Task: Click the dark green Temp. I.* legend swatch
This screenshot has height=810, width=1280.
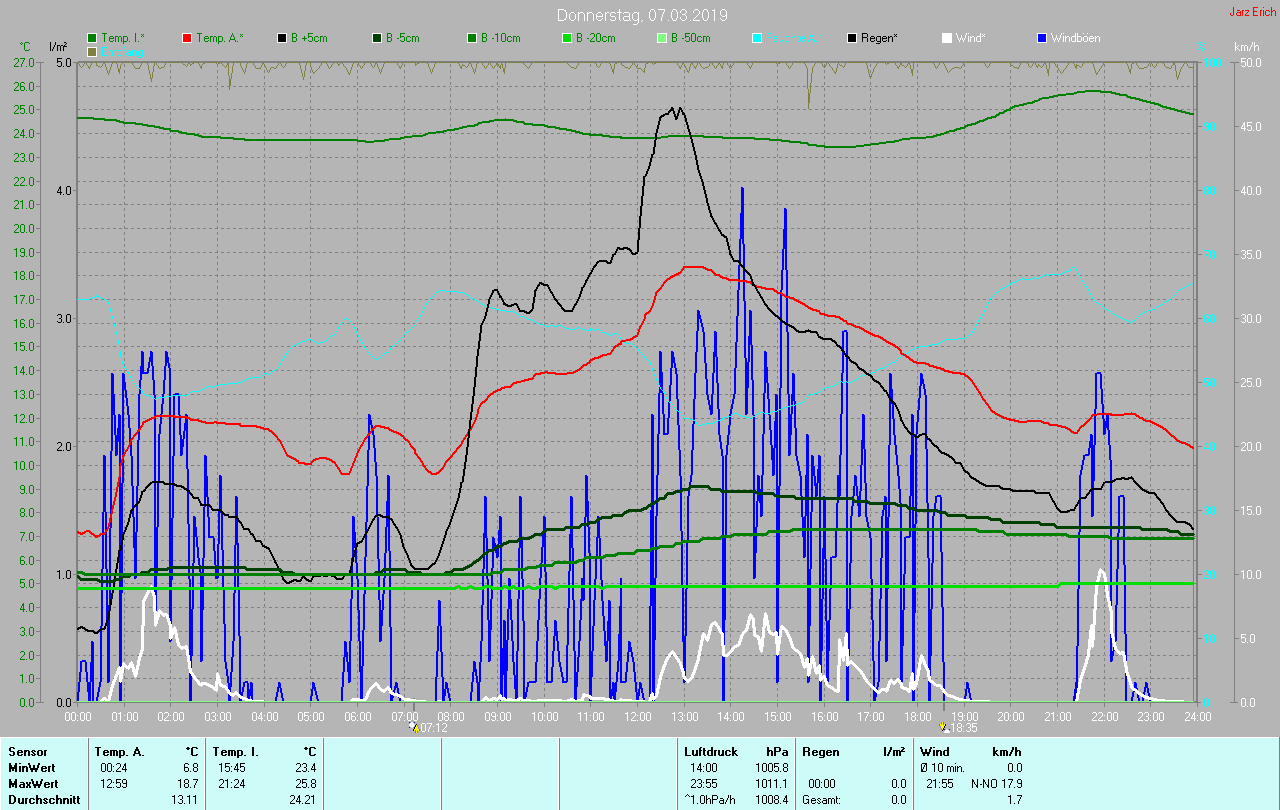Action: 93,38
